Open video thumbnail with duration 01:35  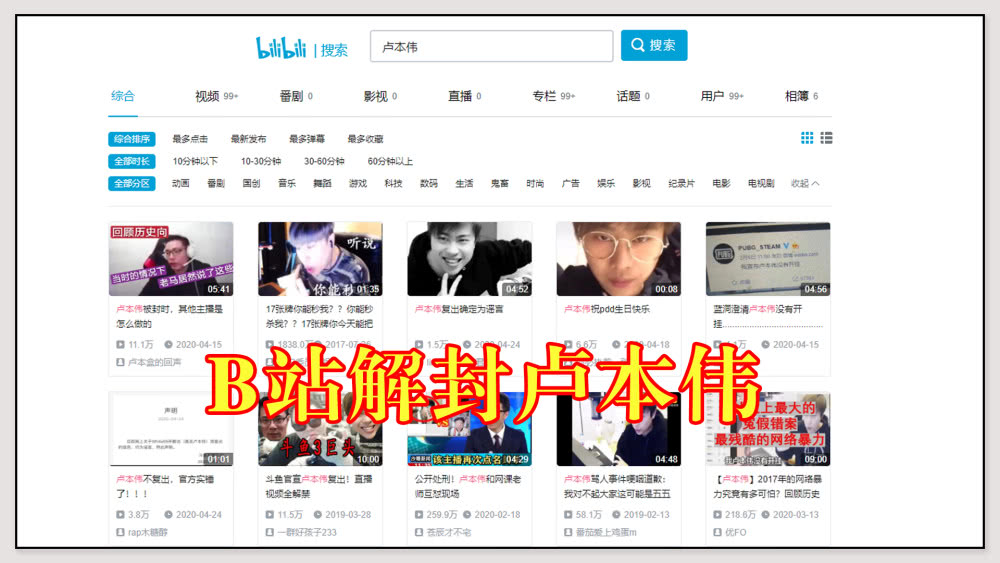pos(320,259)
